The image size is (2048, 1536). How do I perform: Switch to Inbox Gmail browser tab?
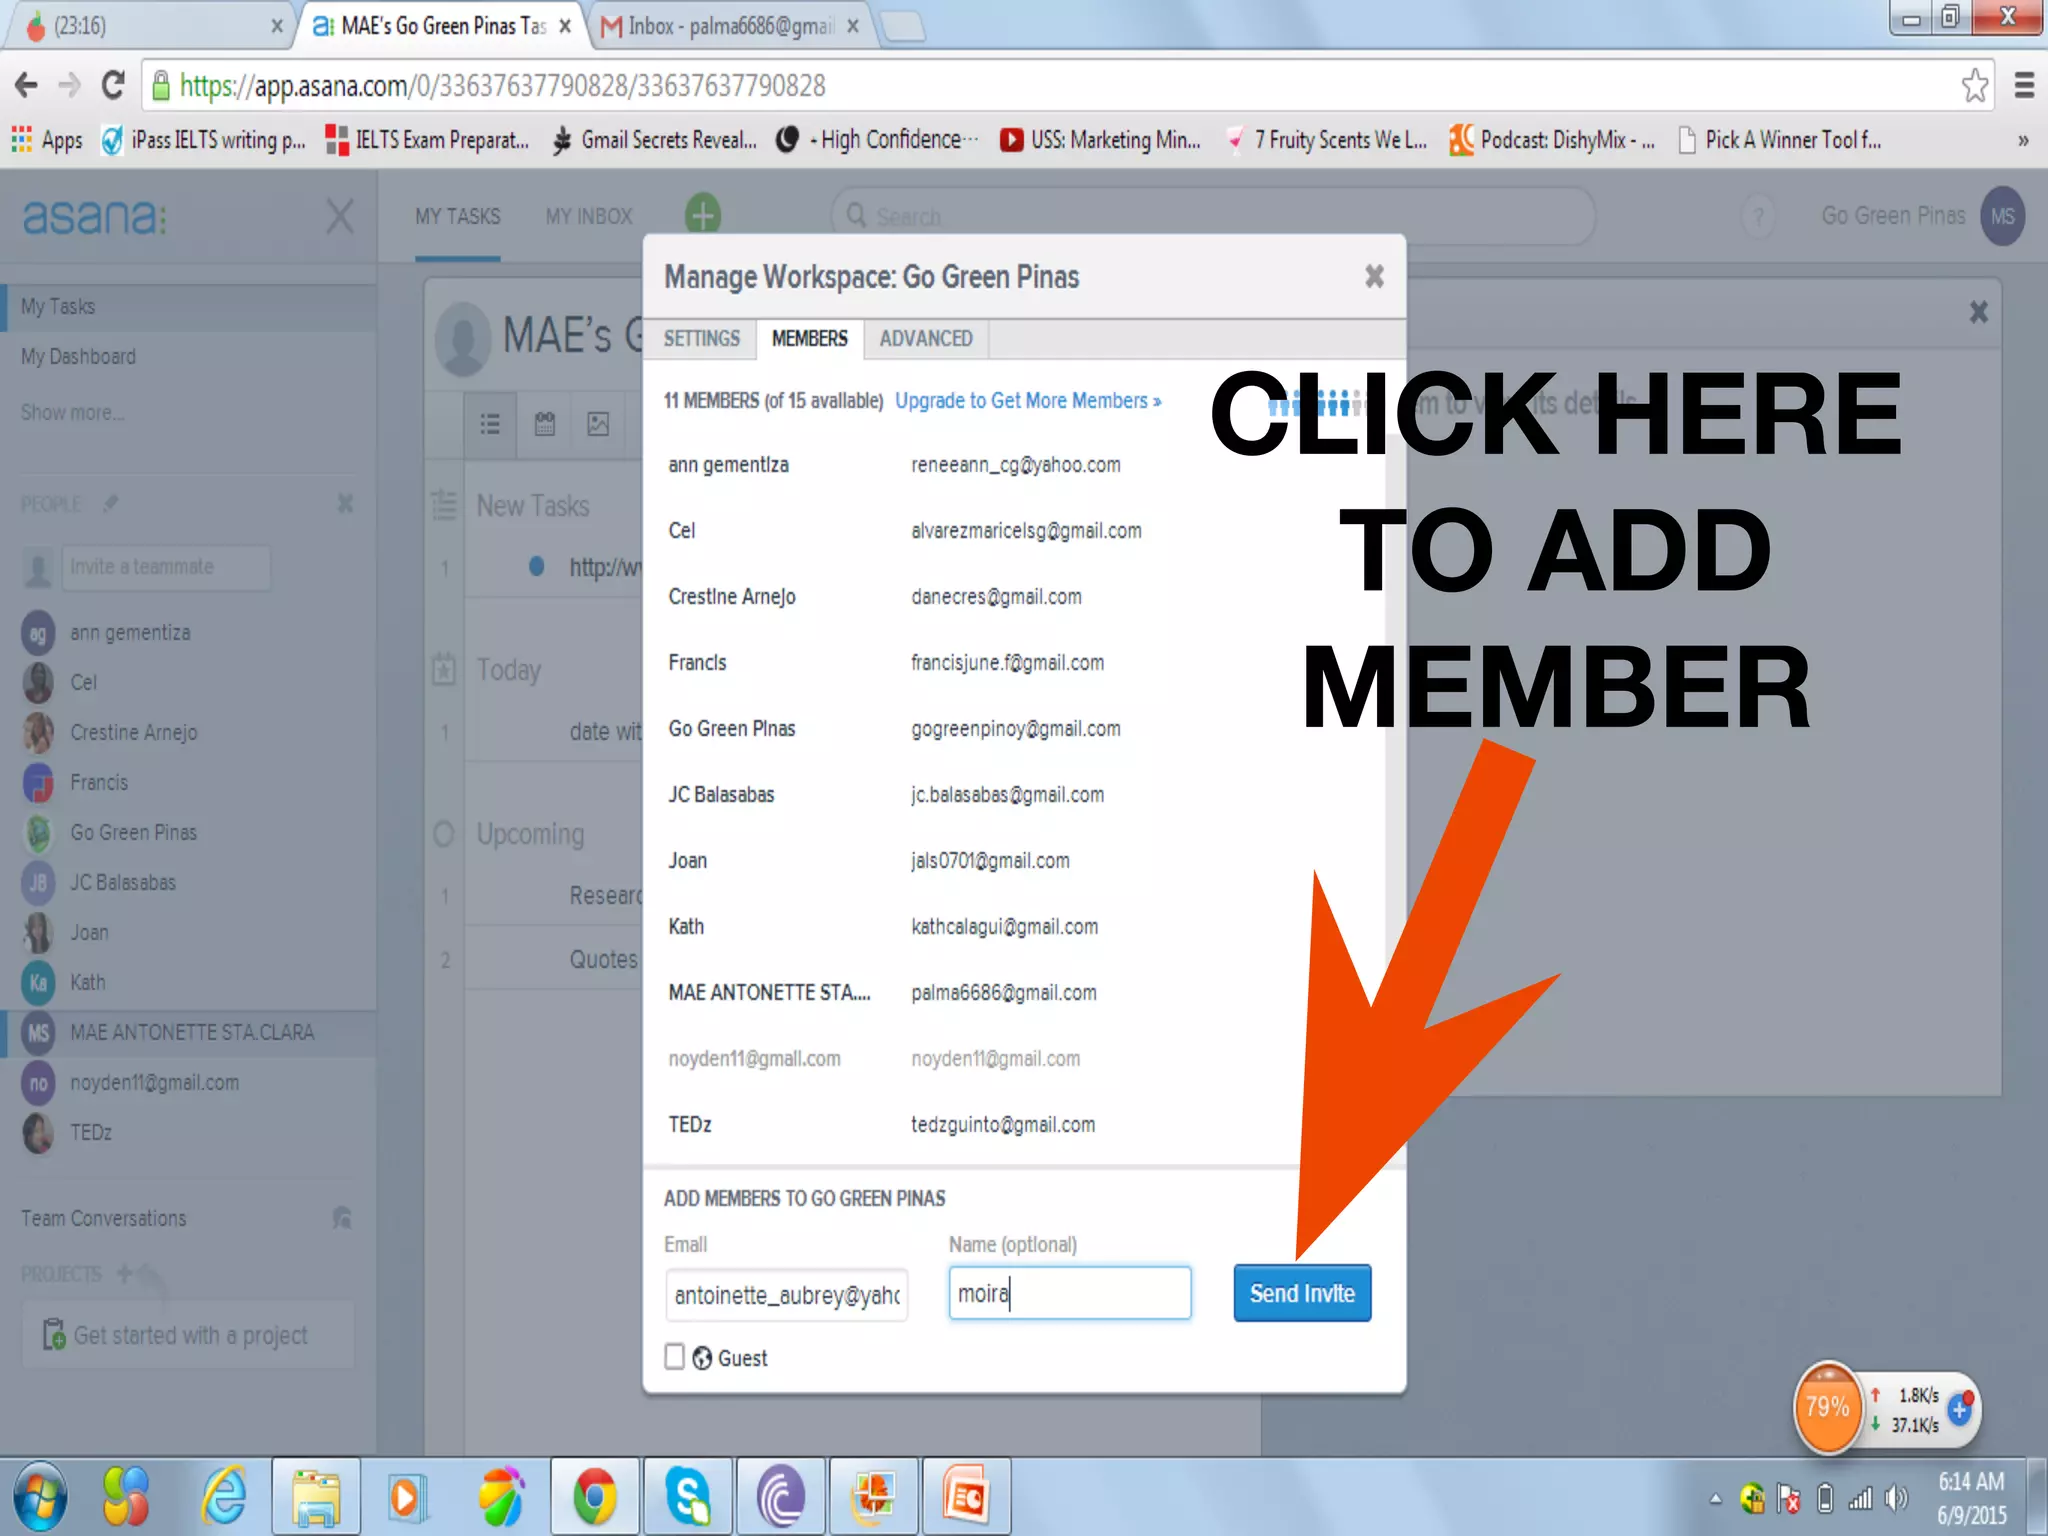[x=730, y=26]
